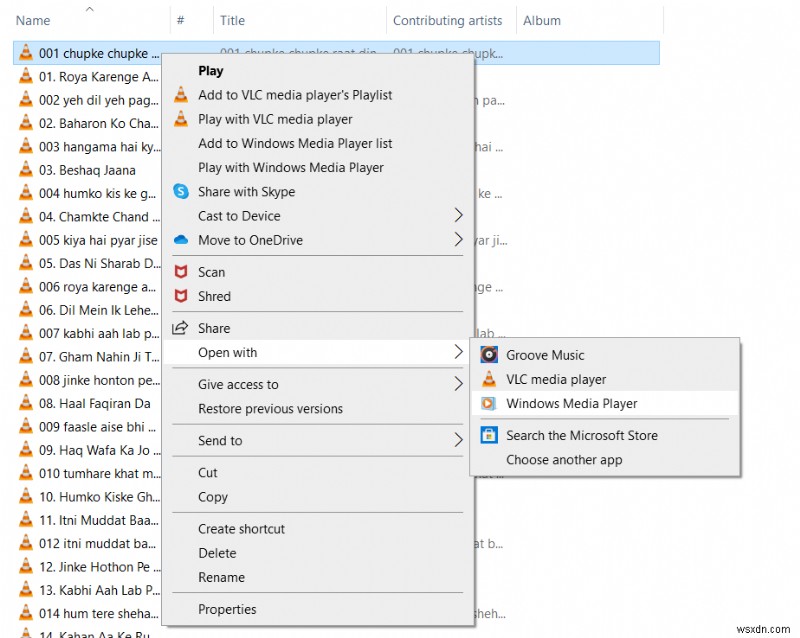This screenshot has width=800, height=638.
Task: Click the Share icon above Open with
Action: 182,327
